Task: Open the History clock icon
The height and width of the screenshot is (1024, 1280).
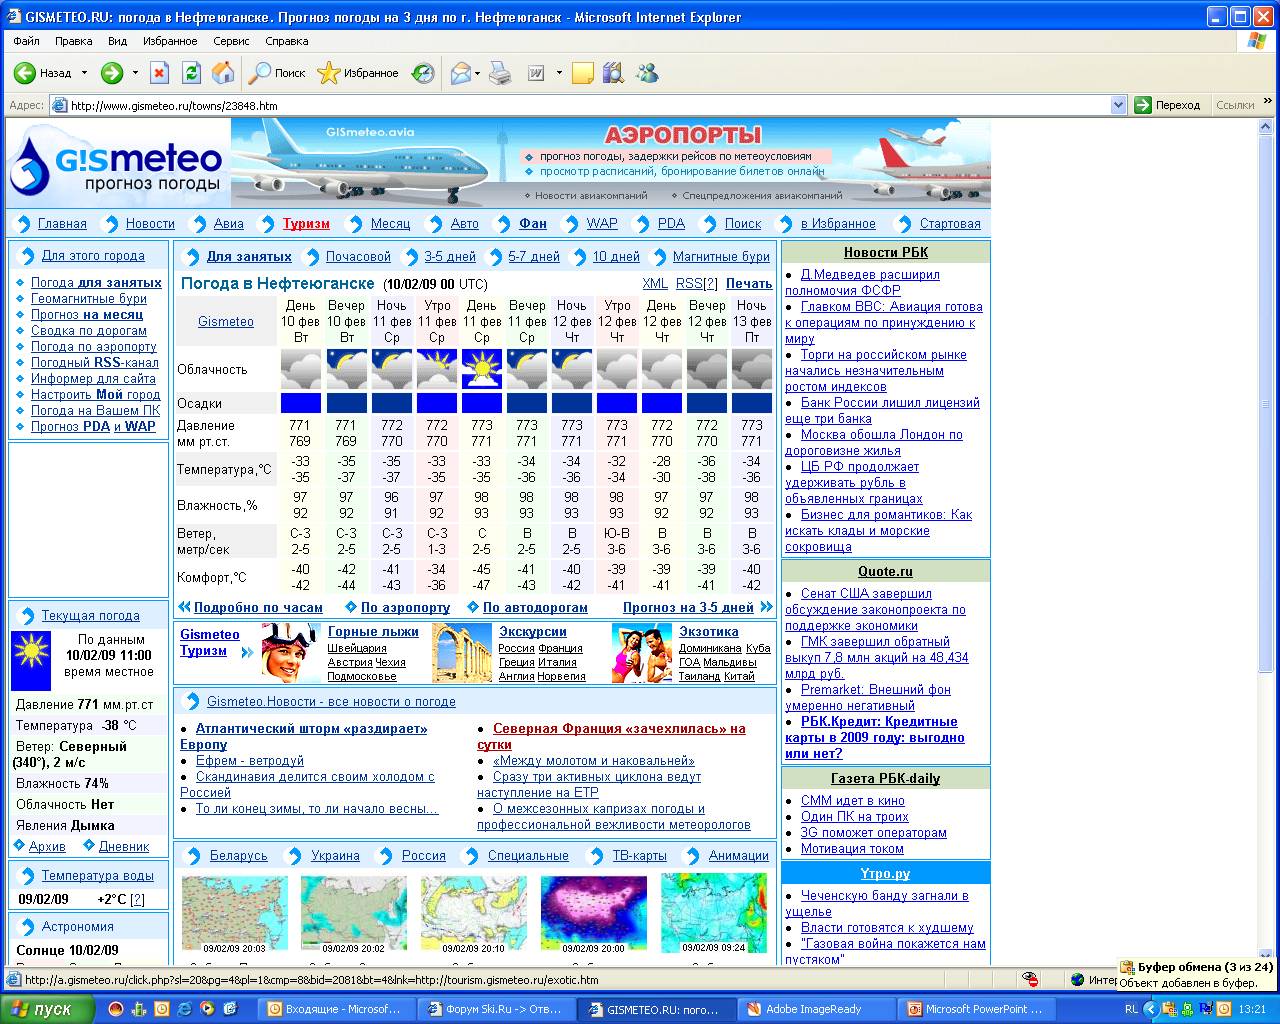Action: [423, 73]
